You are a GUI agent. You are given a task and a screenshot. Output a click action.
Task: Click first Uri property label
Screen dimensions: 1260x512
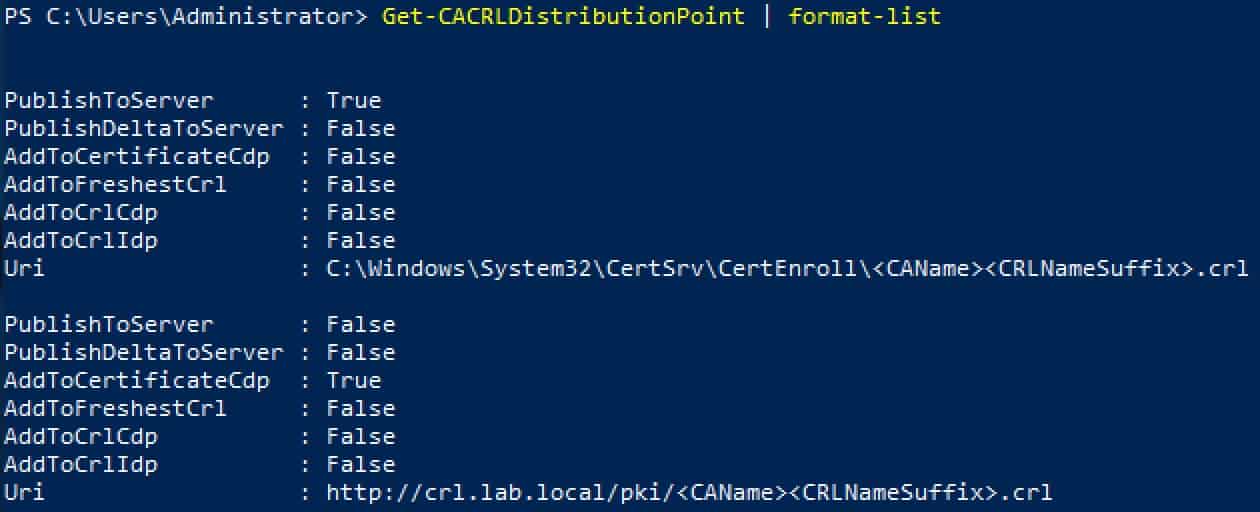pyautogui.click(x=24, y=269)
